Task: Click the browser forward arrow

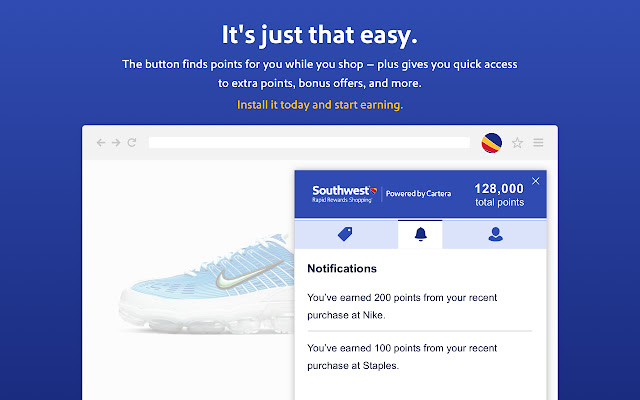Action: pos(116,143)
